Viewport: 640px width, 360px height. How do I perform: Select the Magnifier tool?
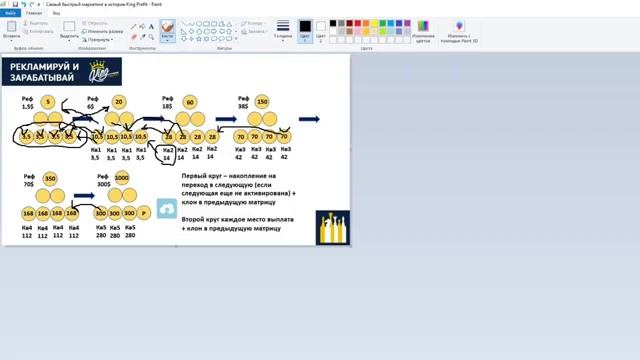point(151,37)
